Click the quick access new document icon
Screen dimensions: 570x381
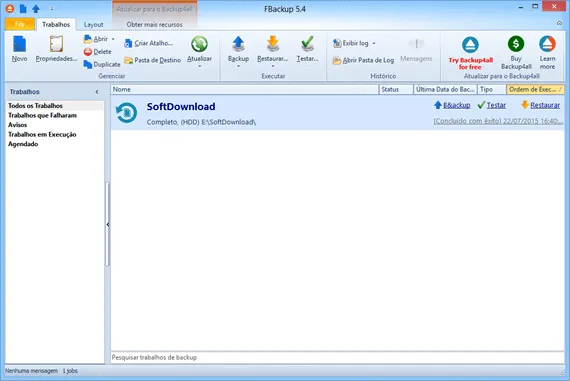[23, 8]
